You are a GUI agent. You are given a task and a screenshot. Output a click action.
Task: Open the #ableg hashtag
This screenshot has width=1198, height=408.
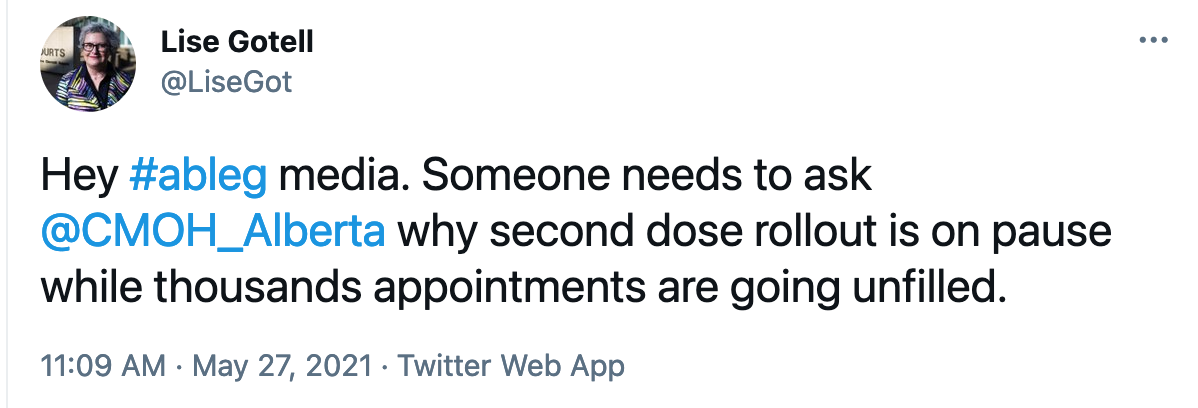coord(198,177)
